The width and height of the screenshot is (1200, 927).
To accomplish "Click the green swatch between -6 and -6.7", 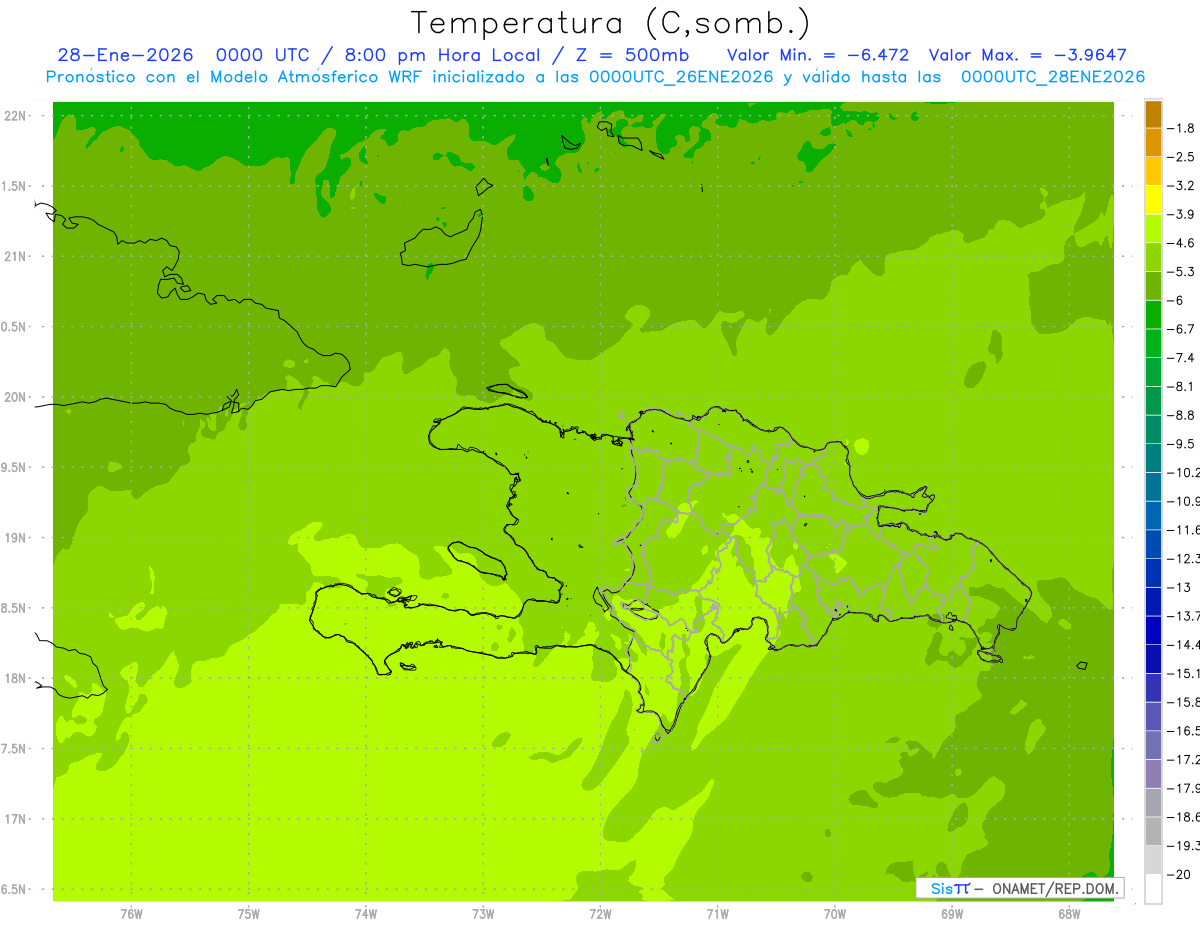I will click(x=1153, y=315).
